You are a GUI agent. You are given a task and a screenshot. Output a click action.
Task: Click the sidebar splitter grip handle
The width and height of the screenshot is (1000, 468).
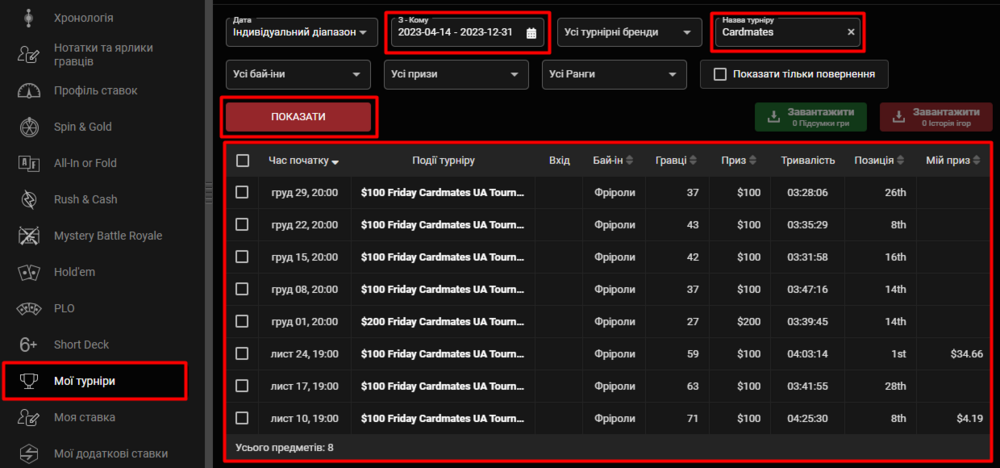click(x=208, y=193)
